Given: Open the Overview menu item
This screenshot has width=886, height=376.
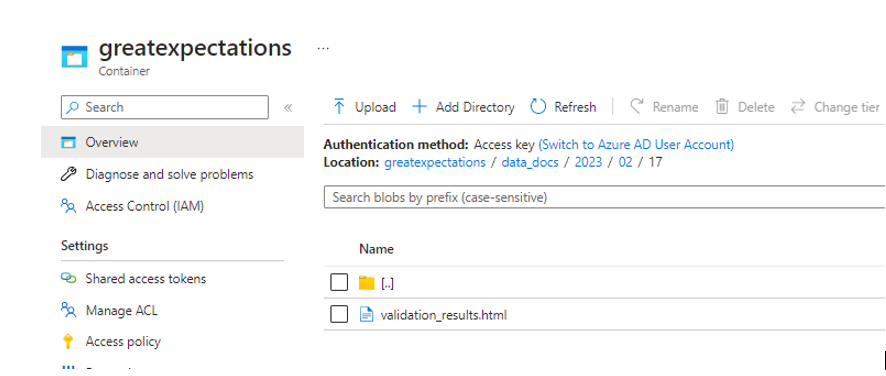Looking at the screenshot, I should [x=172, y=142].
